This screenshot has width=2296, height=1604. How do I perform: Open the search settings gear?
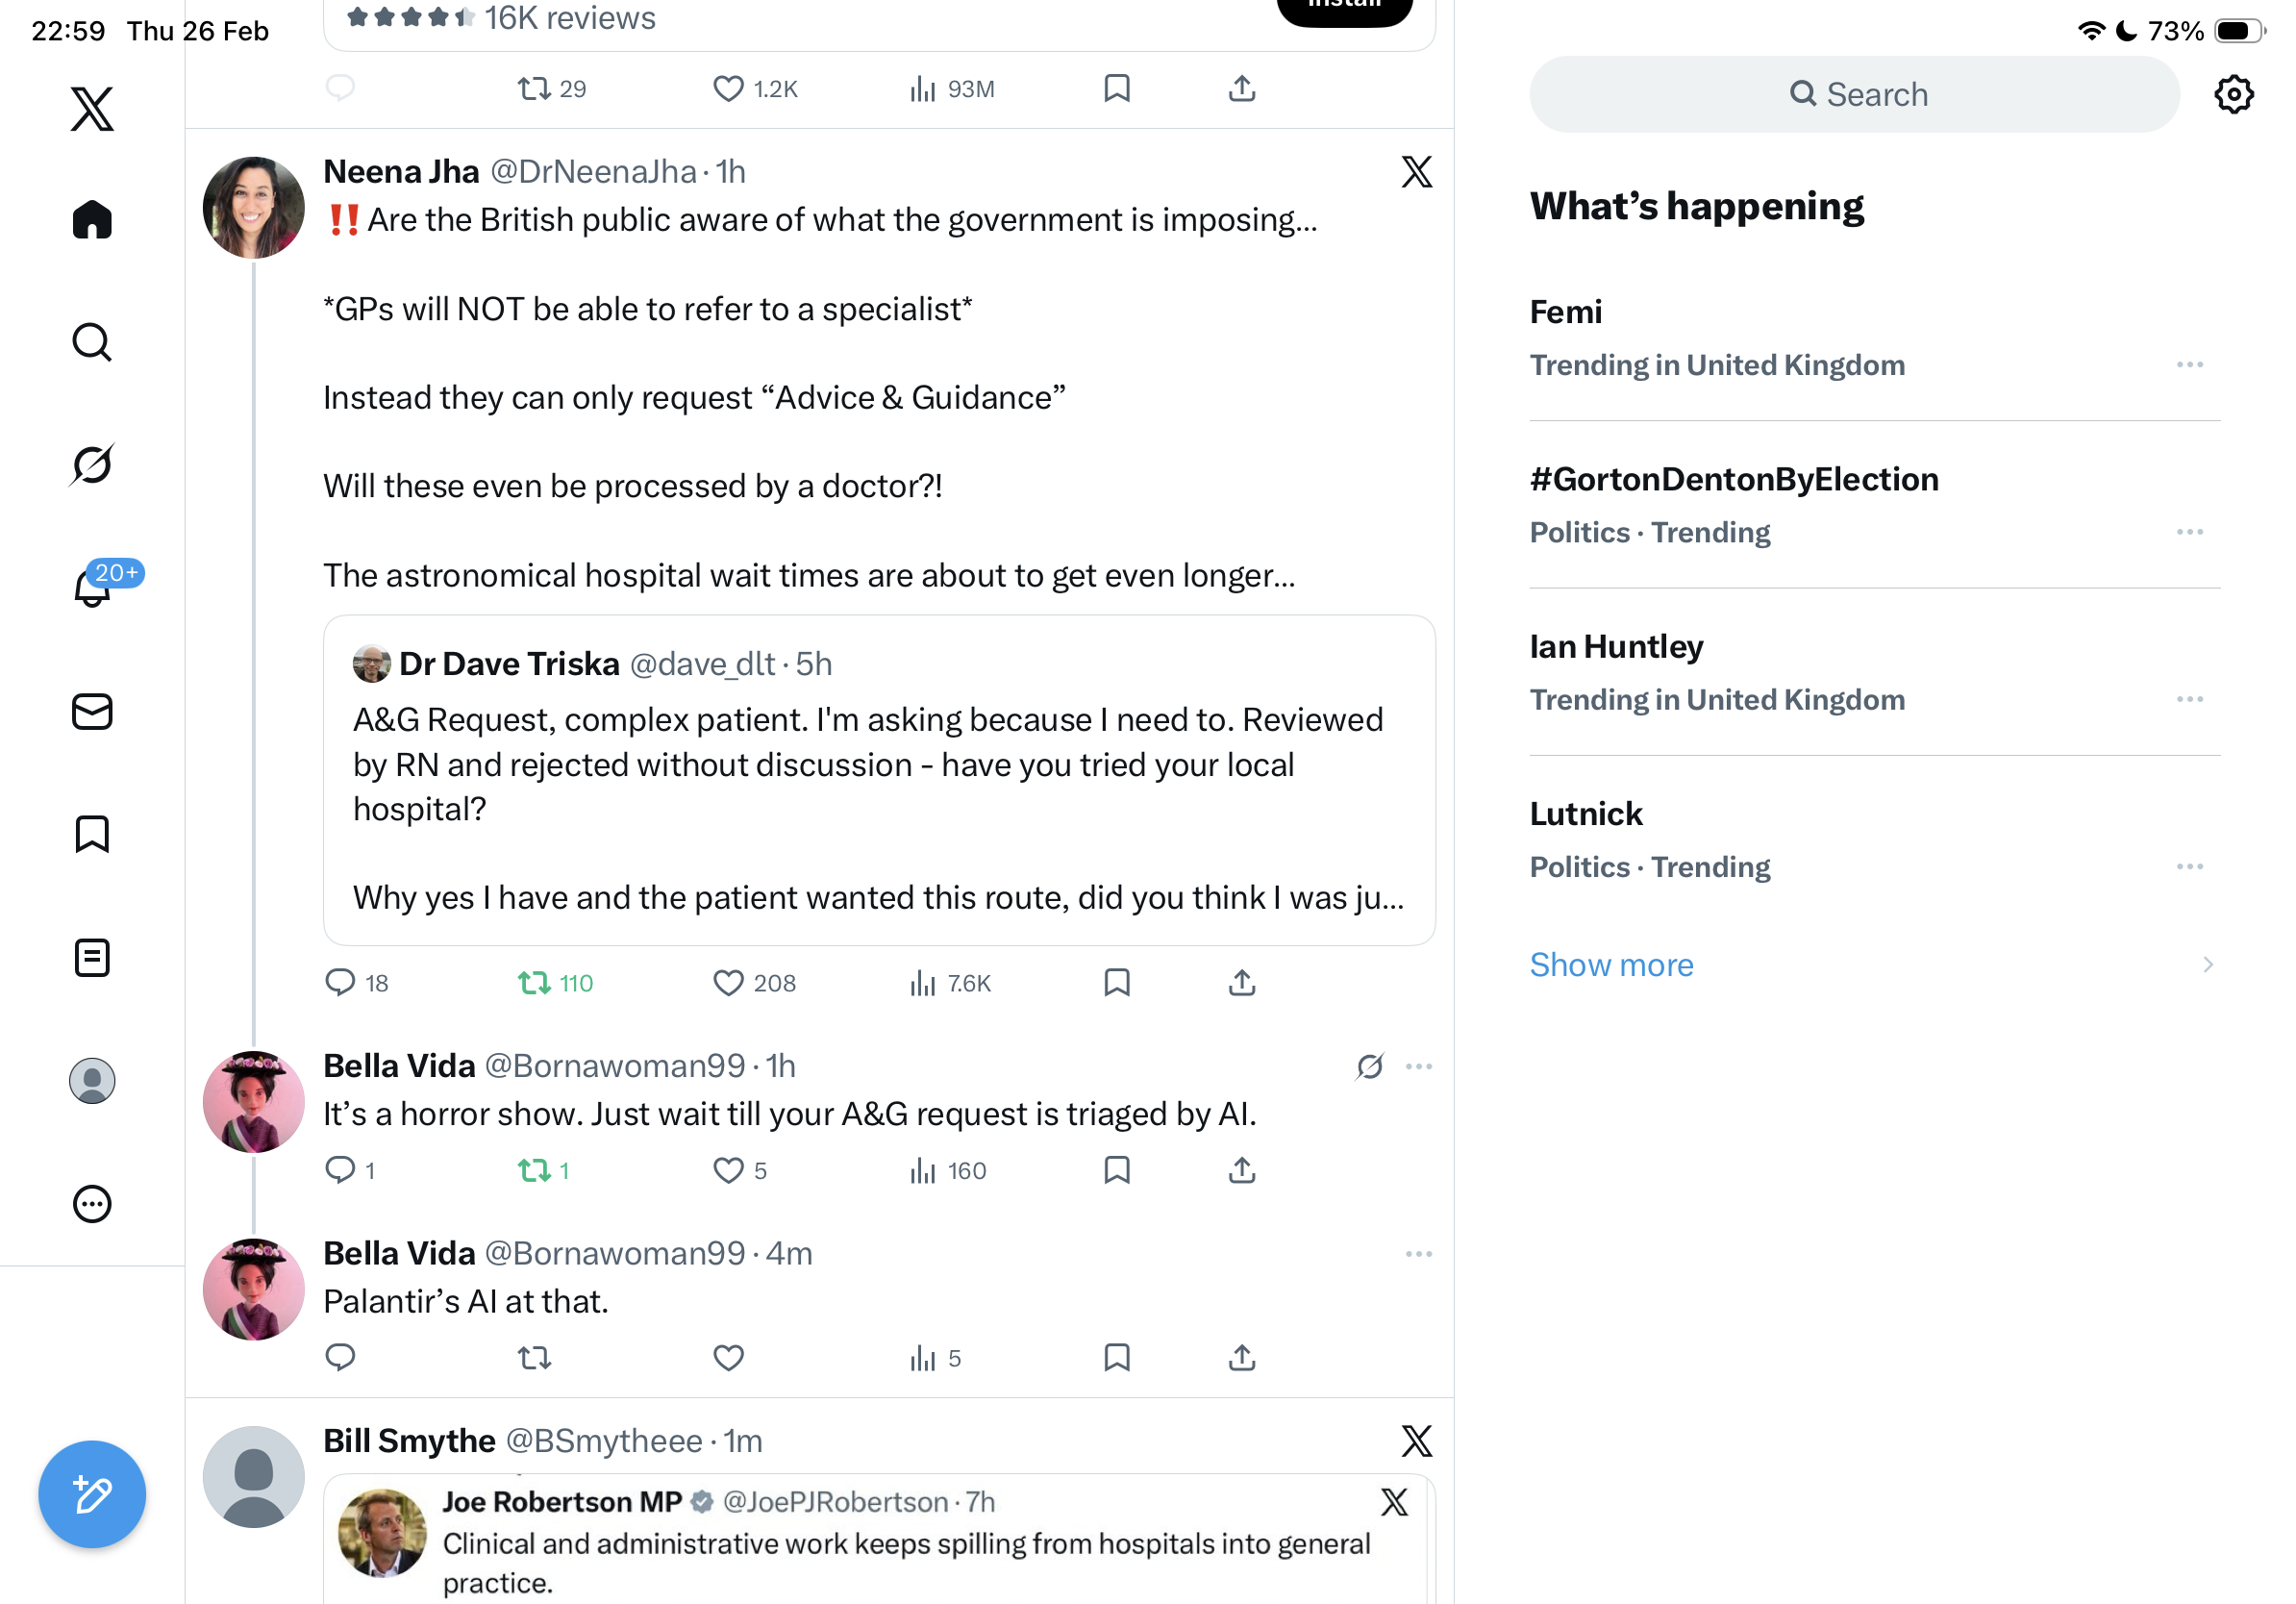[2233, 95]
